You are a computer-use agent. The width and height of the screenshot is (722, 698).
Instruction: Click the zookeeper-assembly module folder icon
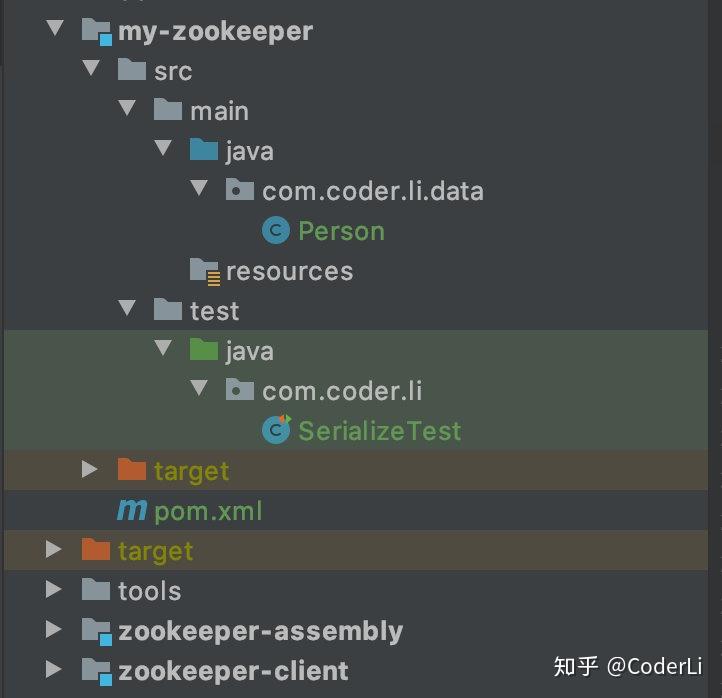96,631
